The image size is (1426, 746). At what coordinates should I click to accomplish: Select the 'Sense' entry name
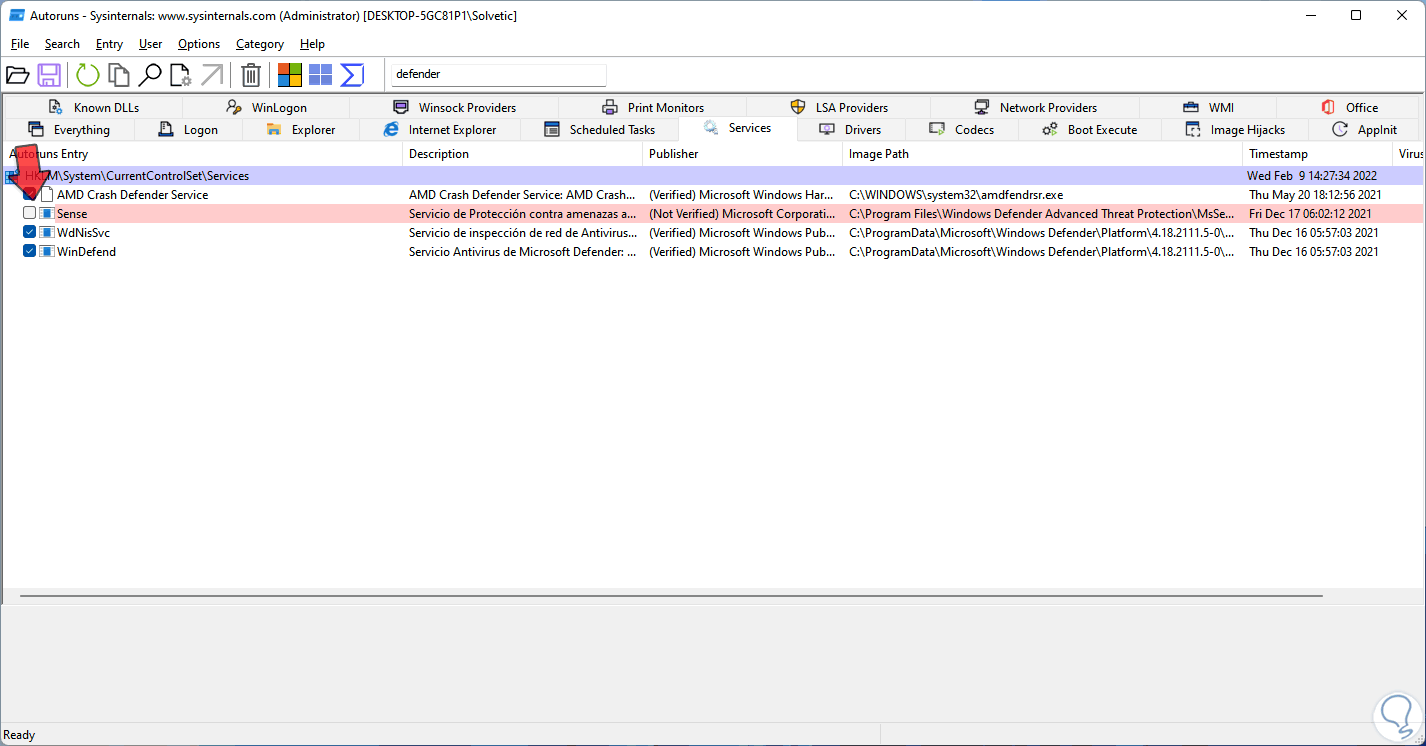tap(72, 214)
